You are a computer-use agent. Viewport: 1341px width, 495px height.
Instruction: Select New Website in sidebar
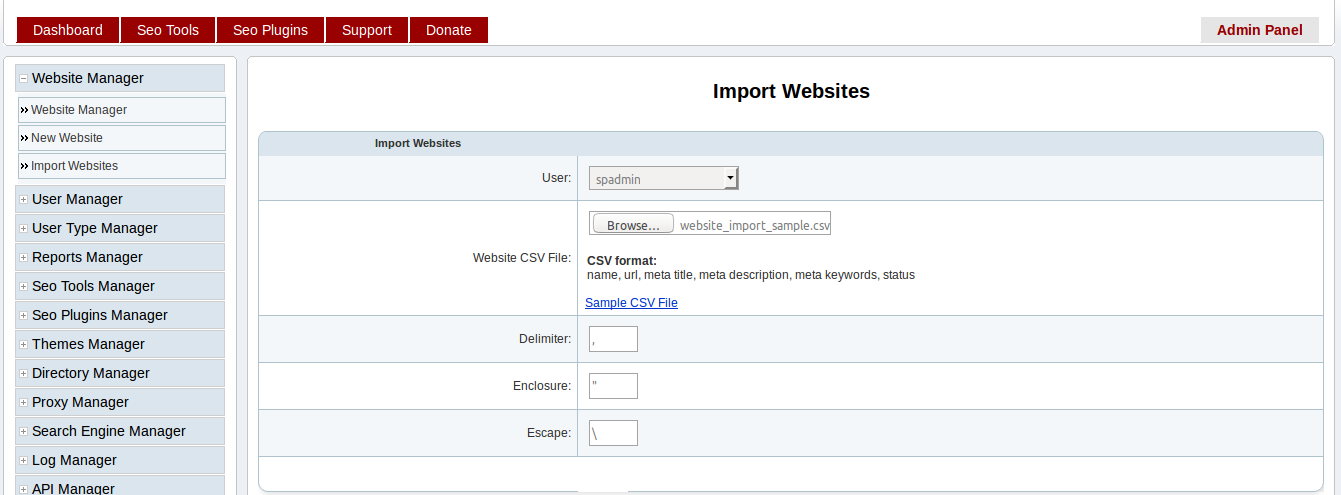coord(122,138)
